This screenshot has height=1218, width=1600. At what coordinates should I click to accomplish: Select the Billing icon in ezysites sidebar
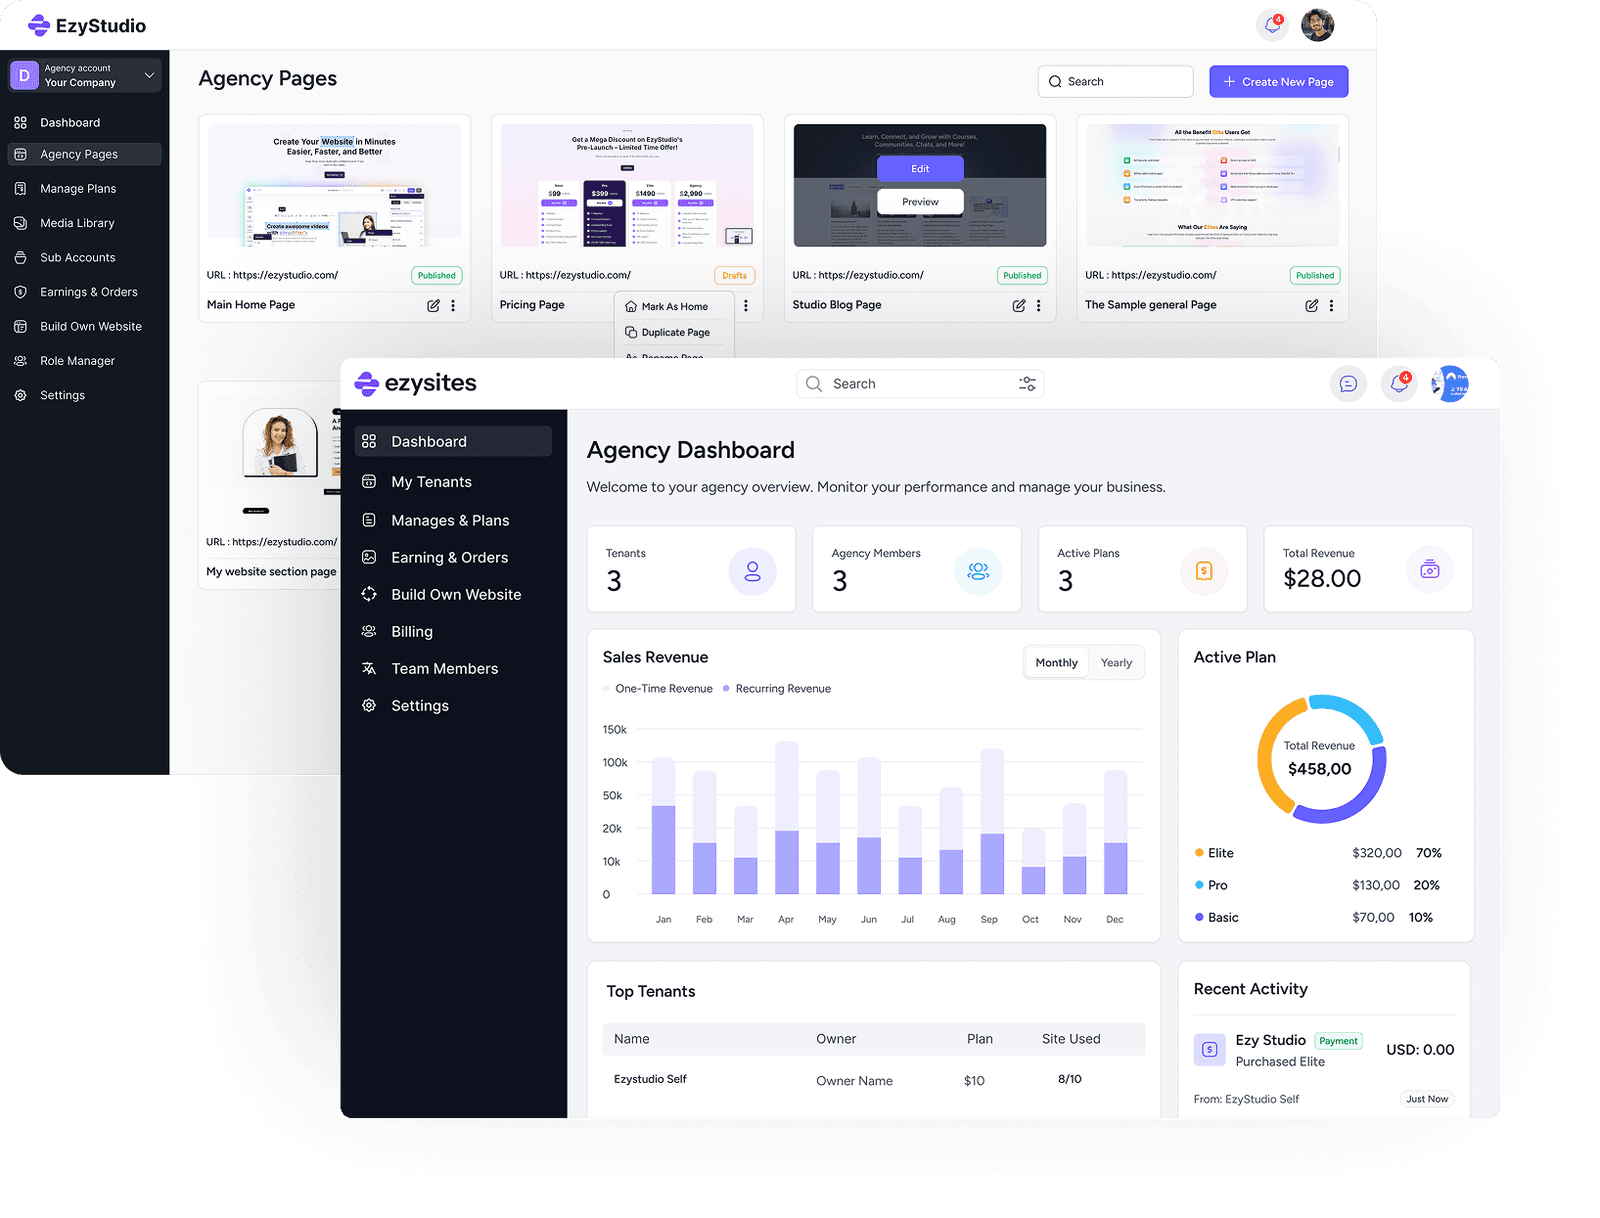pos(369,631)
